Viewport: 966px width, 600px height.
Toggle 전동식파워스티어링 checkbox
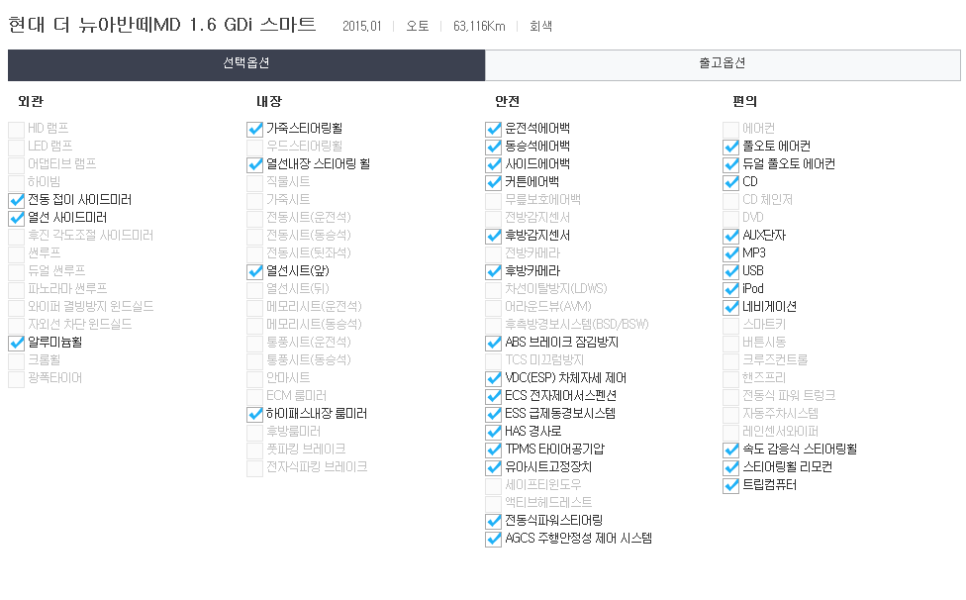coord(493,522)
